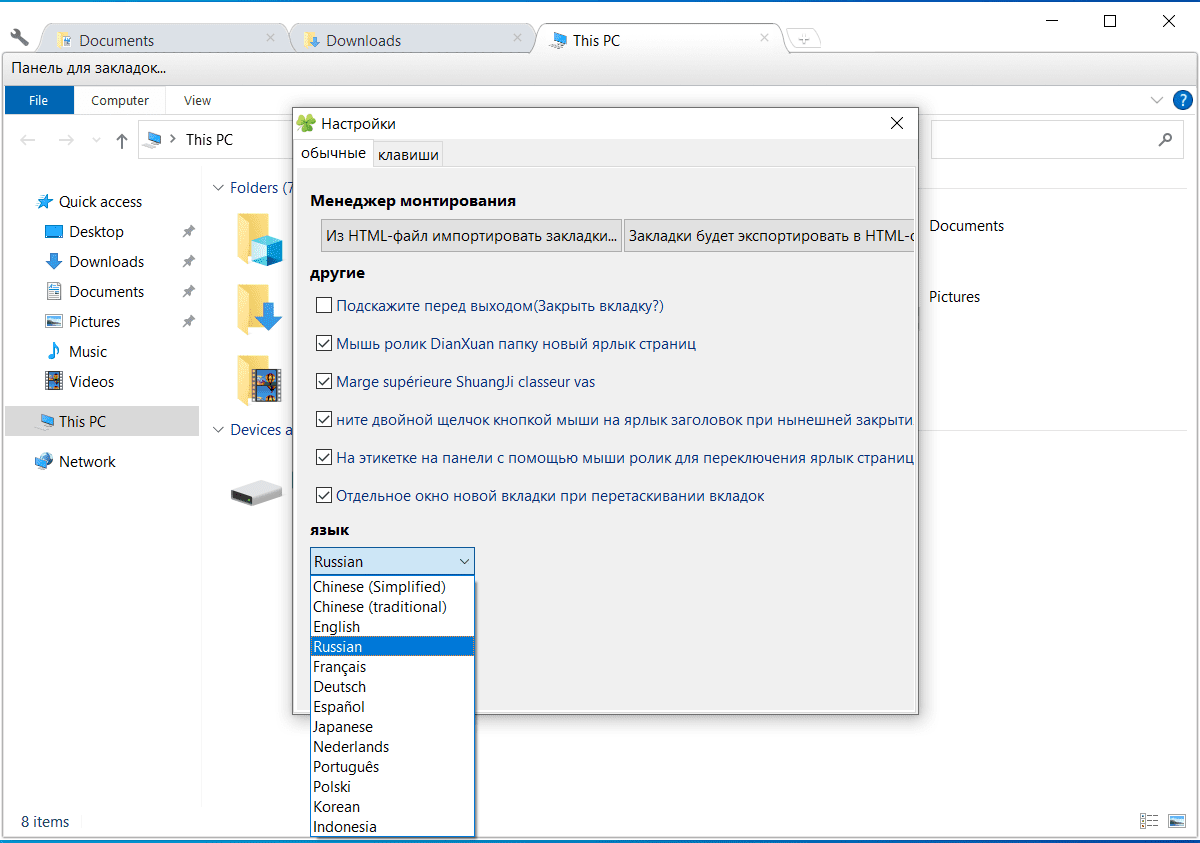Uncheck На этикетке на панели checkbox

click(x=323, y=458)
